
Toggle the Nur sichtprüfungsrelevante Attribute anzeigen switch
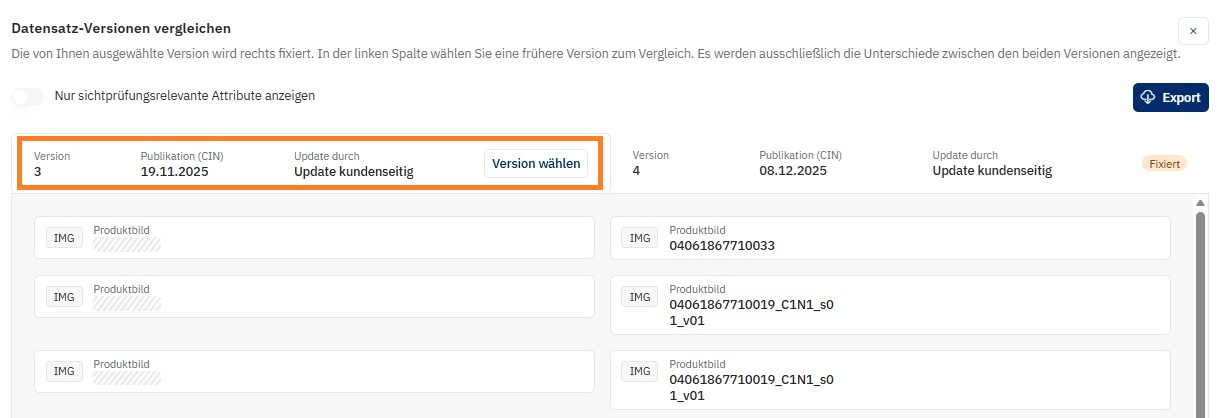28,97
